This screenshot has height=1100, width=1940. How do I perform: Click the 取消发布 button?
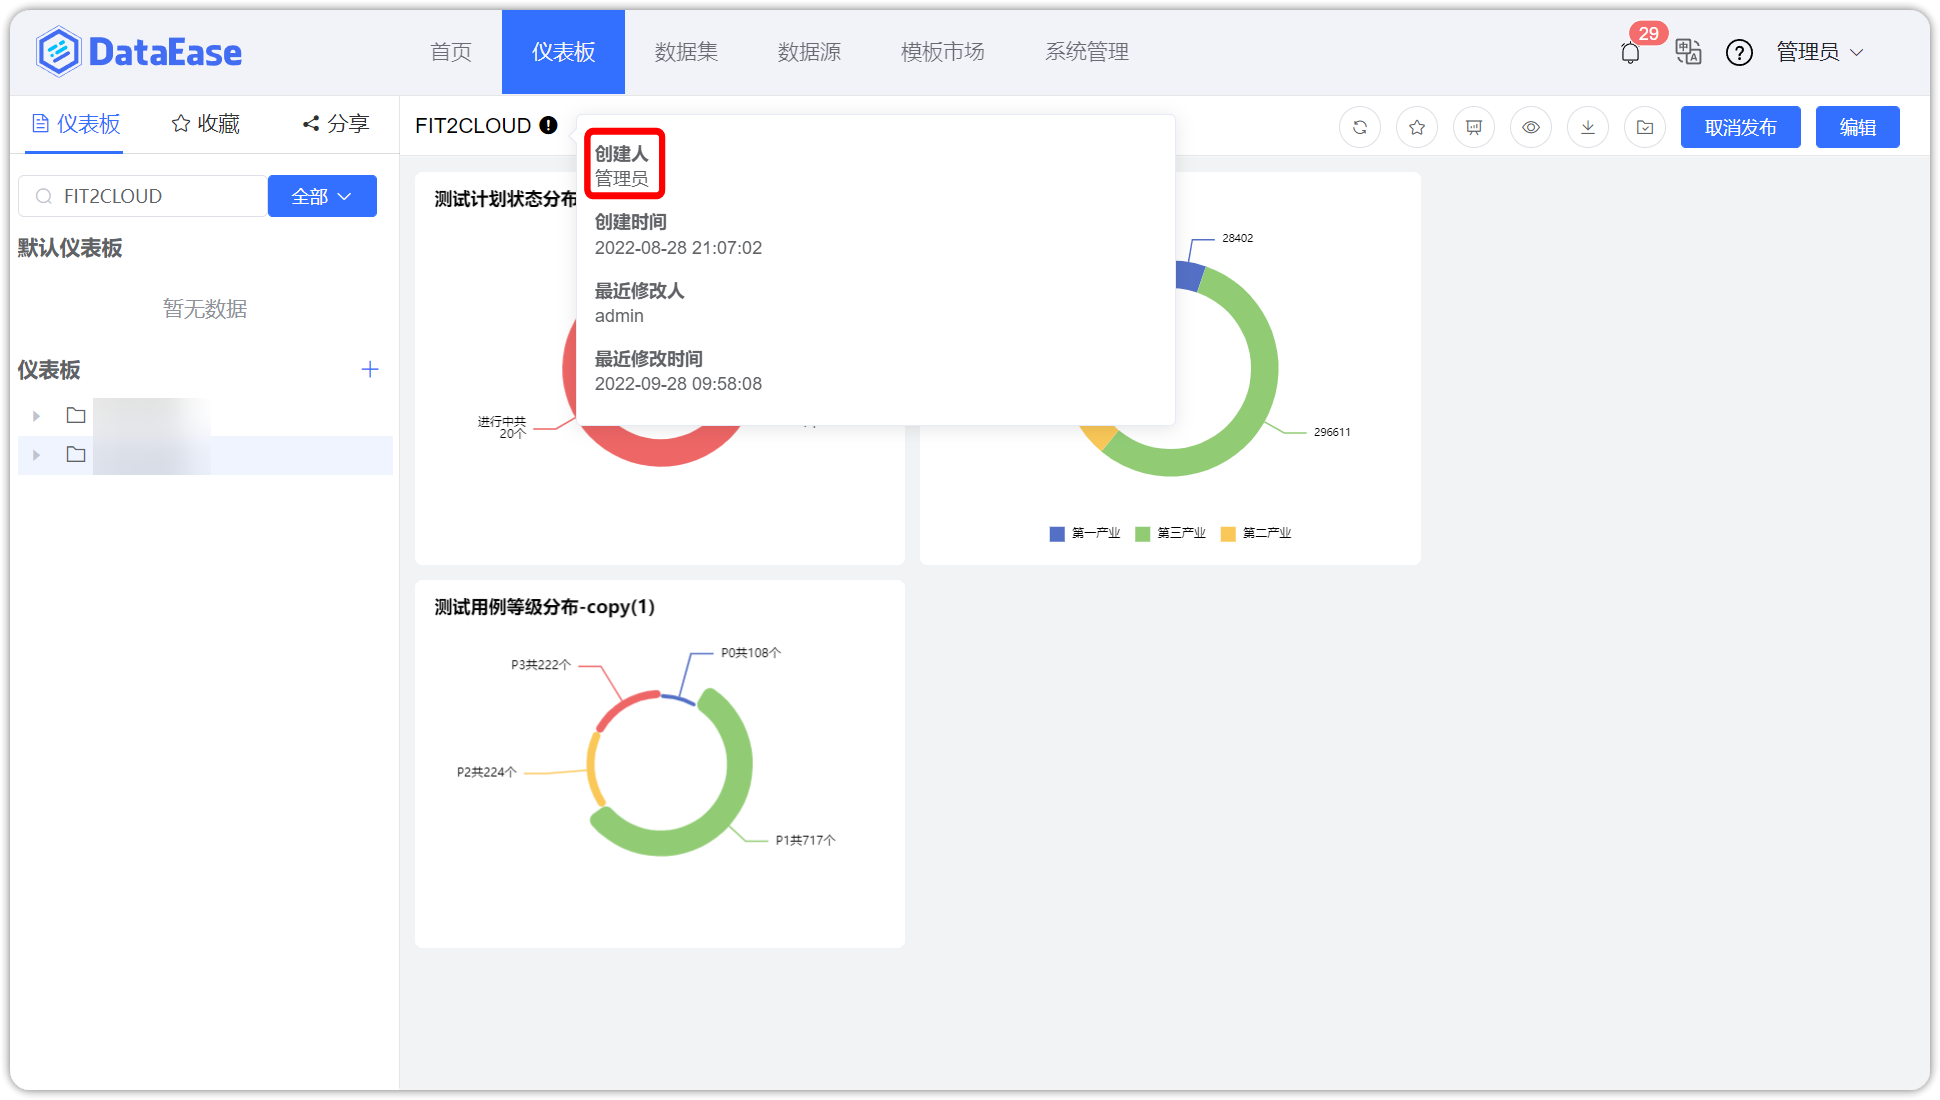coord(1740,127)
